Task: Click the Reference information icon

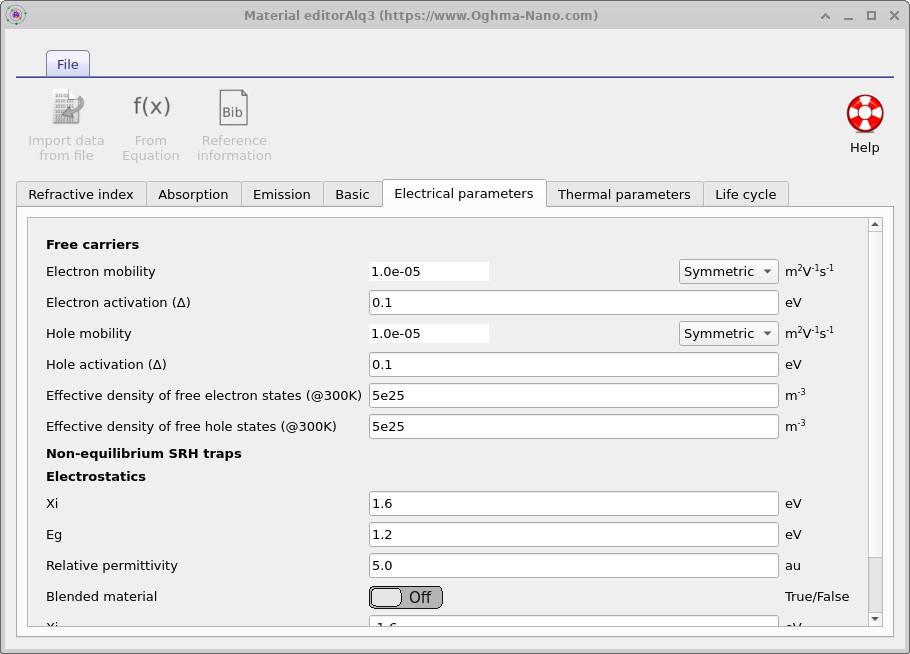Action: click(x=233, y=107)
